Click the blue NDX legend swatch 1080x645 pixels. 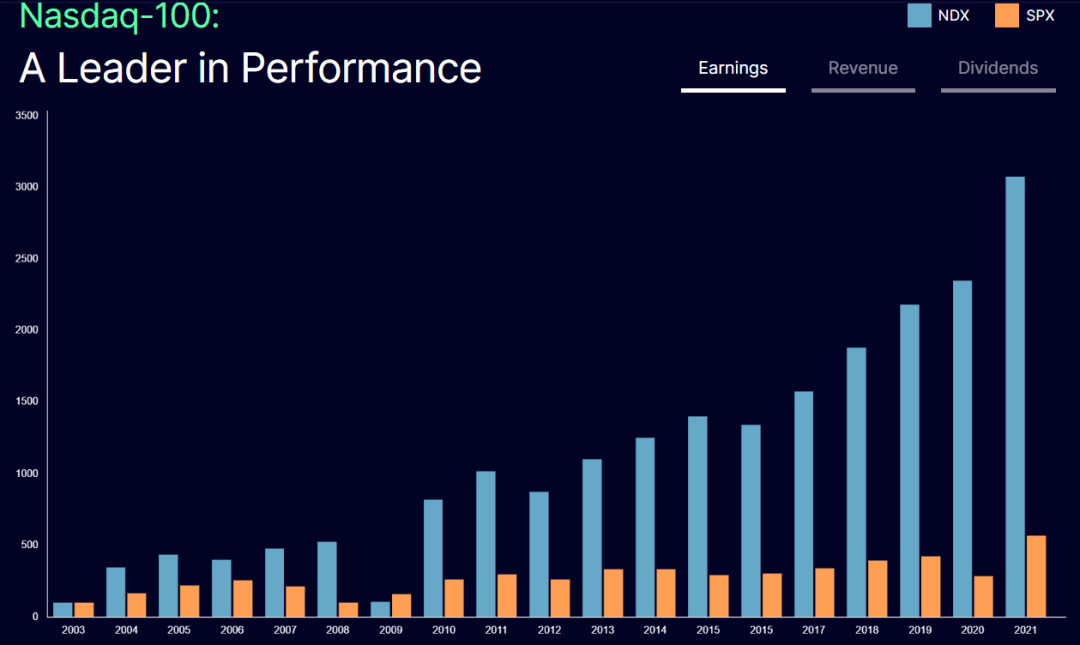point(919,15)
